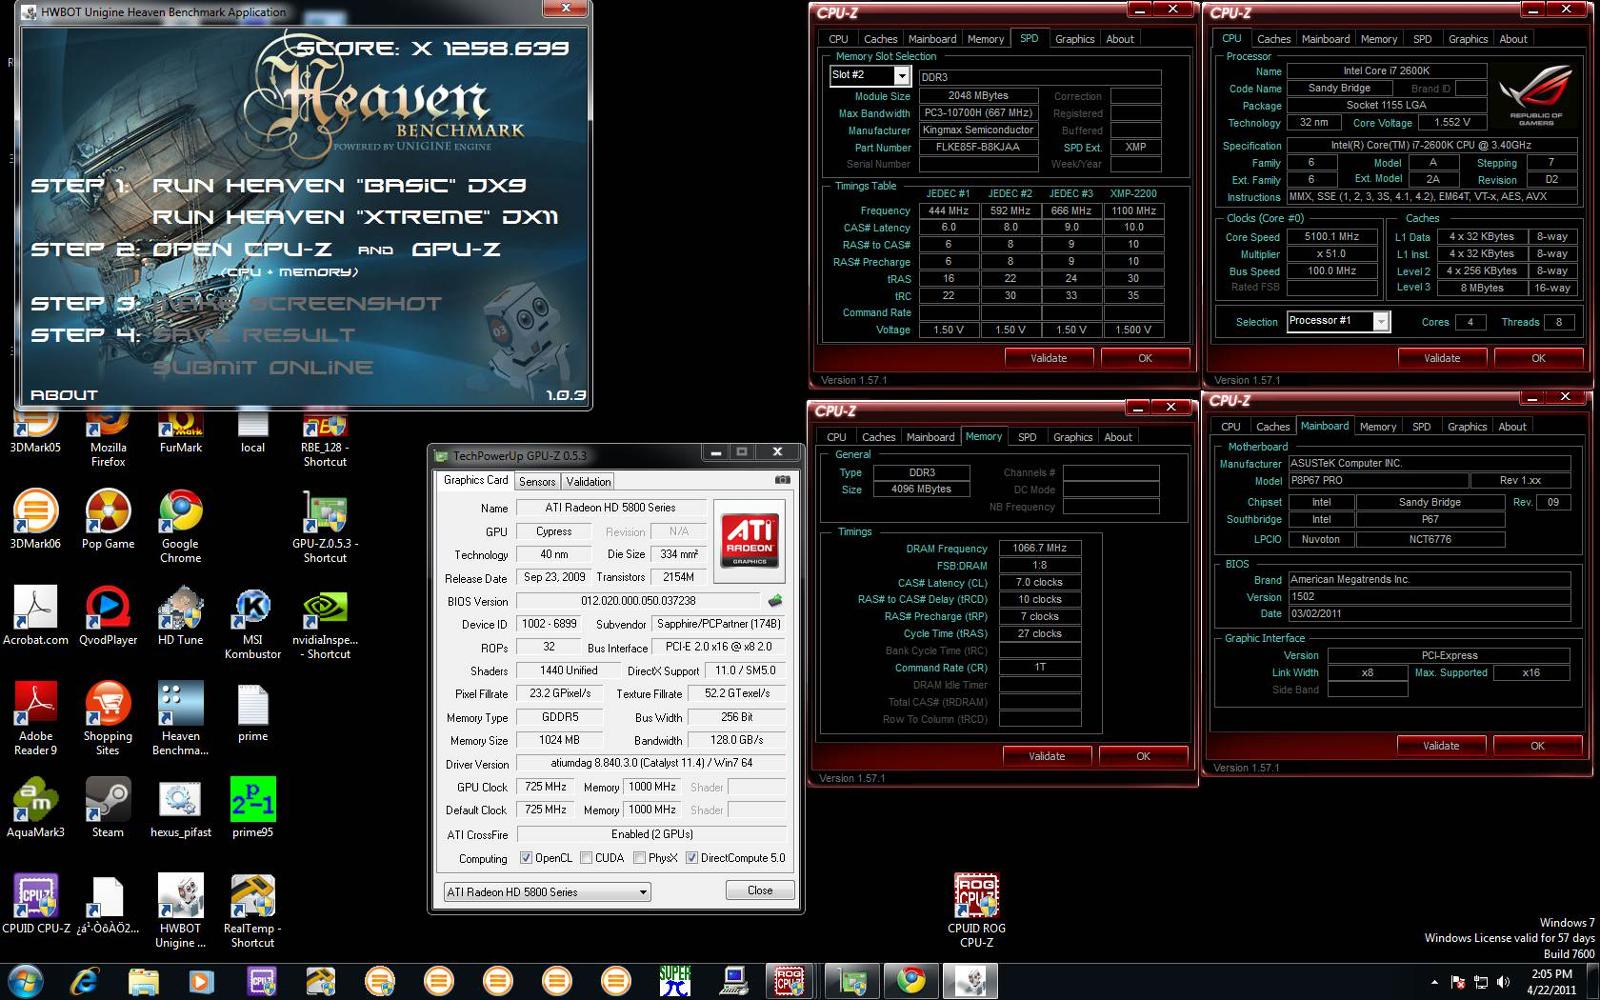Toggle the DirectCompute 5.0 checkbox

[691, 858]
